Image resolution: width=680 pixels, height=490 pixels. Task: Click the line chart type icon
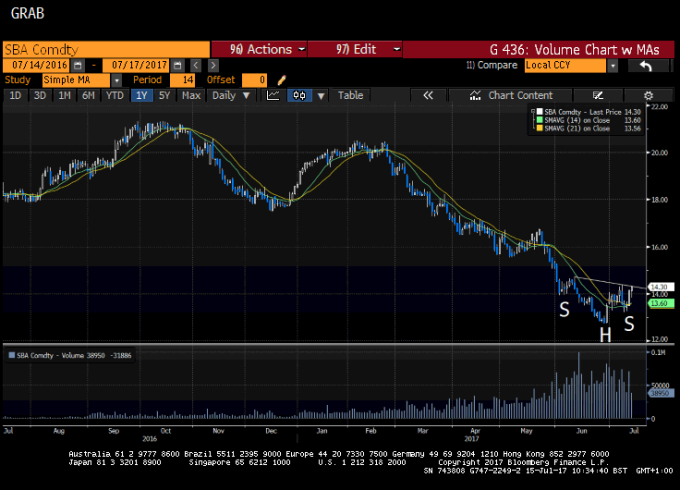(273, 96)
